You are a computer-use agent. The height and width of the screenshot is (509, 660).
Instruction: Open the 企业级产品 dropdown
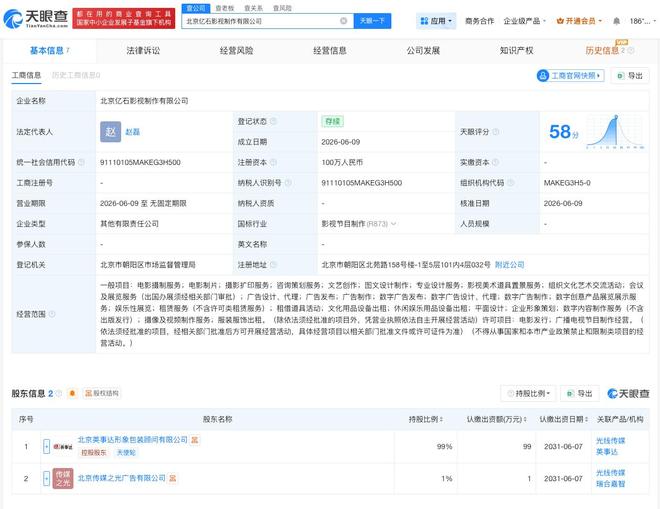pyautogui.click(x=524, y=21)
